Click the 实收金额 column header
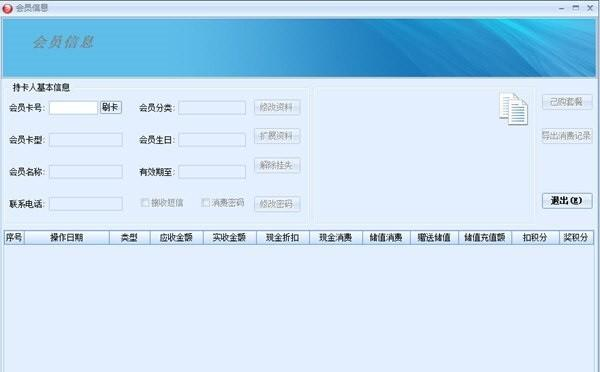 point(230,238)
